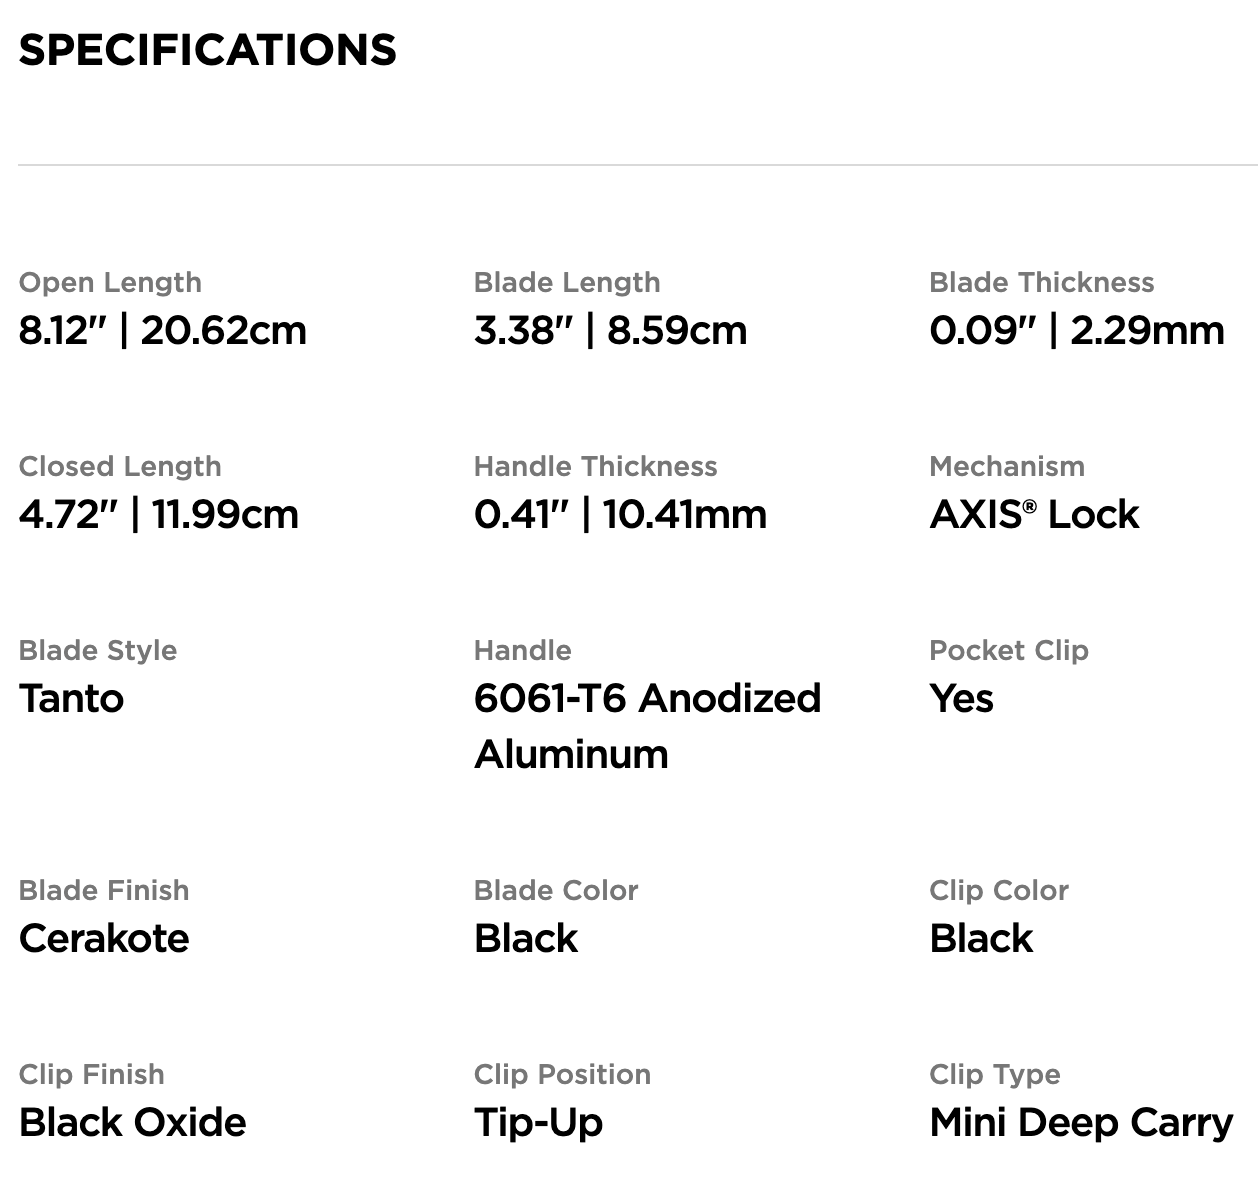Click the 6061-T6 Anodized Aluminum handle text

point(648,726)
